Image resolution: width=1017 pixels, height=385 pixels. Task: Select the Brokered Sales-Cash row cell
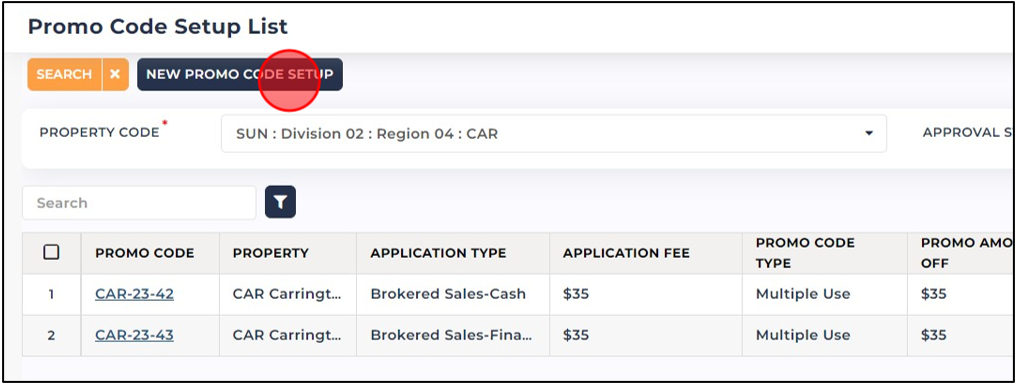(453, 294)
